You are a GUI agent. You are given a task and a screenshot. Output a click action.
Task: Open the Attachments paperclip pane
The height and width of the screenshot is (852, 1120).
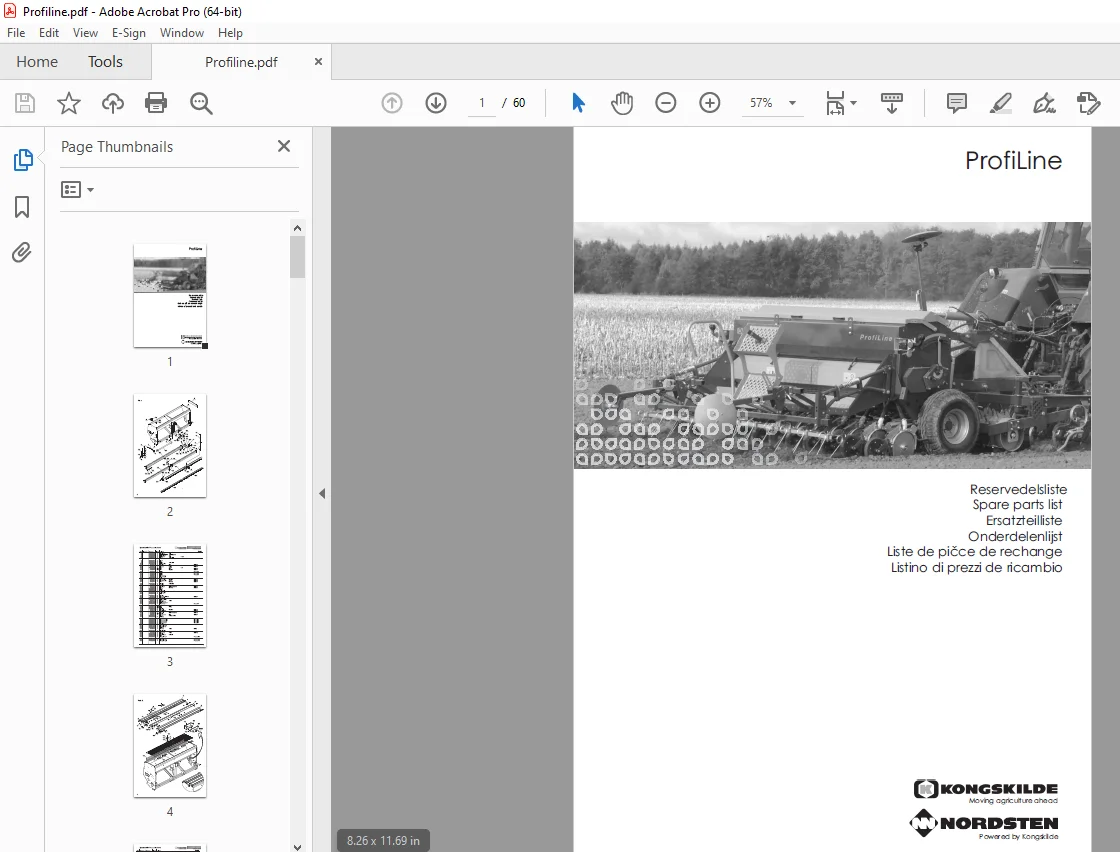[21, 253]
